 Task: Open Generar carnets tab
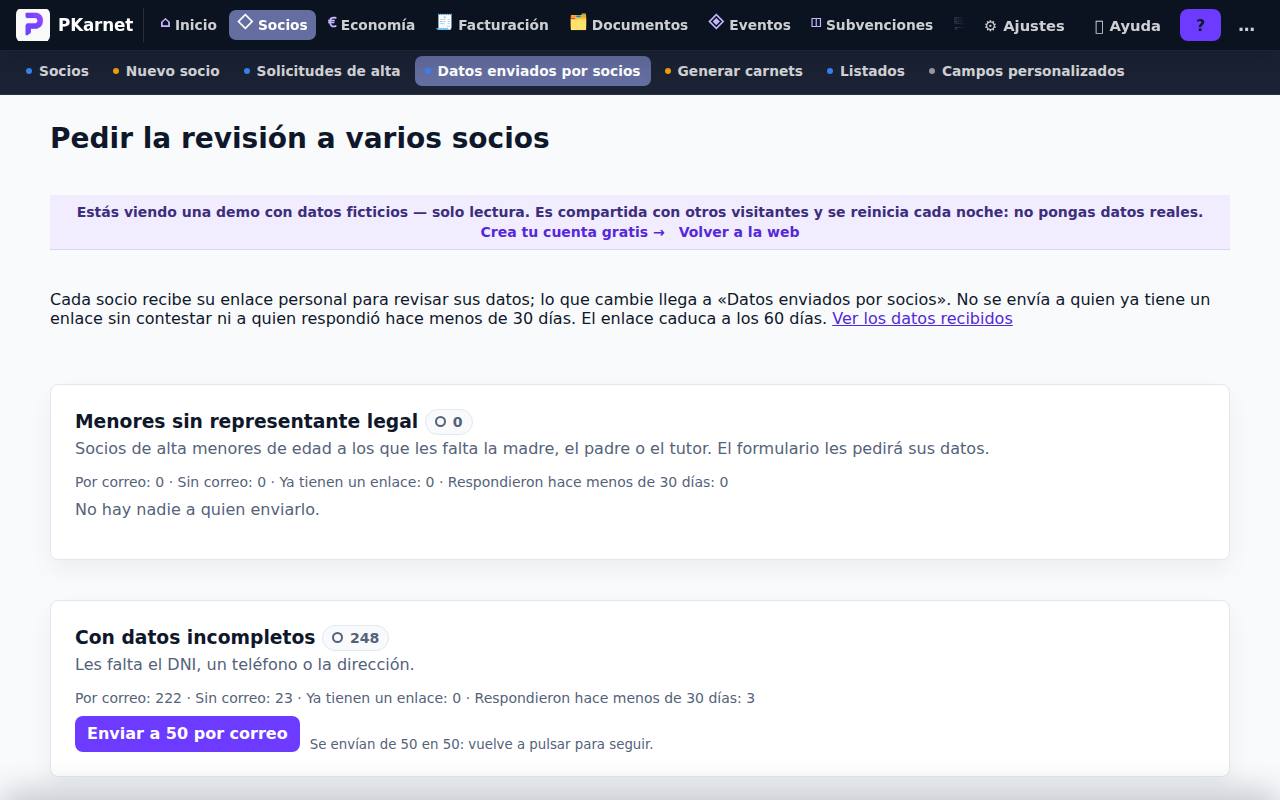[x=733, y=71]
